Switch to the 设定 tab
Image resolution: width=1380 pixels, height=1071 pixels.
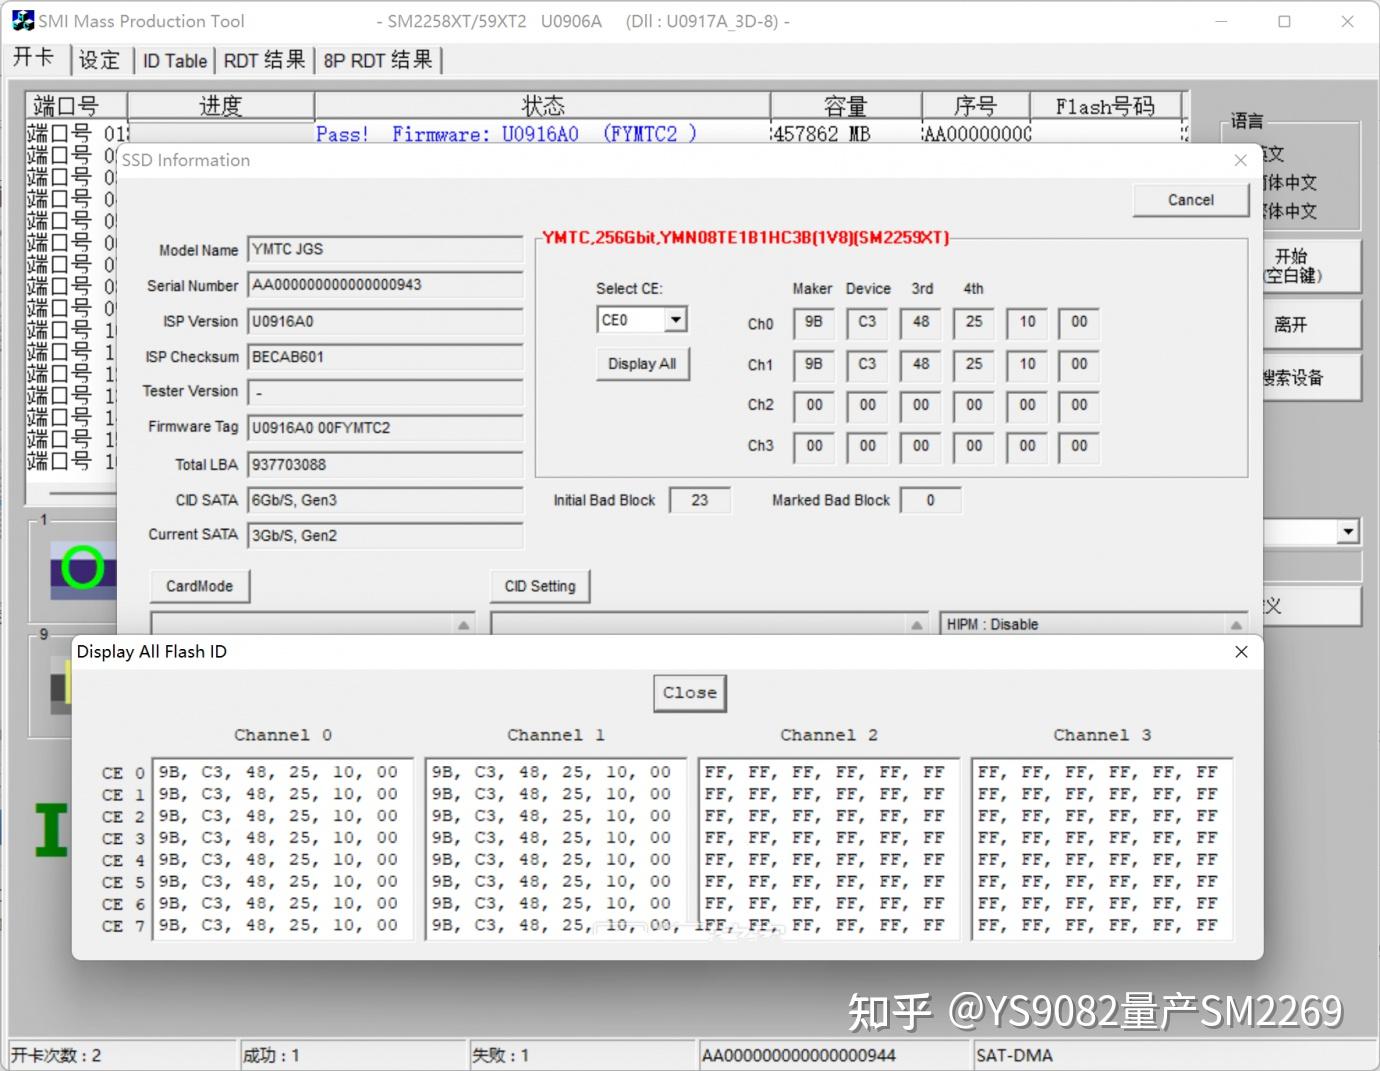[x=100, y=59]
